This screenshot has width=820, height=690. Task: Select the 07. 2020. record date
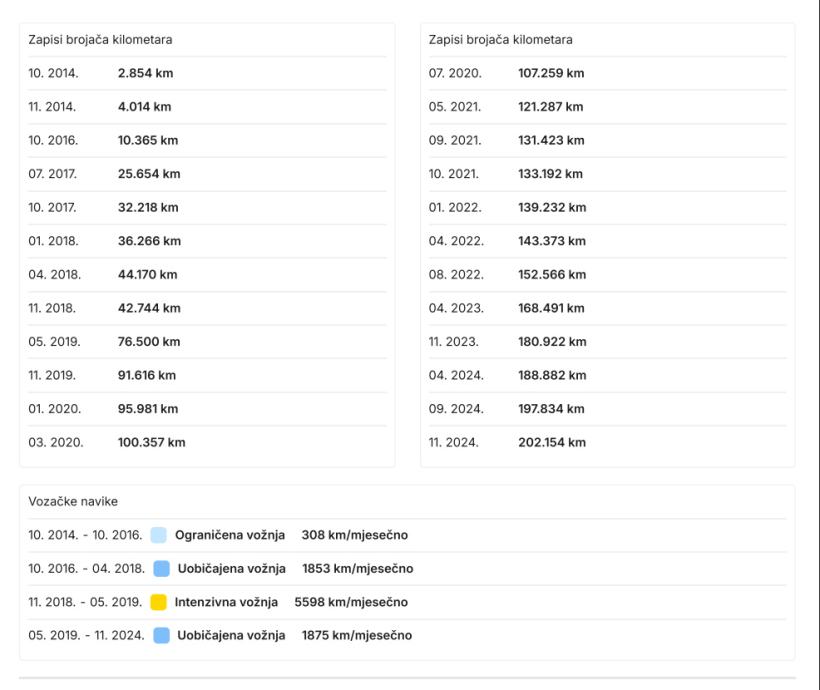coord(455,73)
